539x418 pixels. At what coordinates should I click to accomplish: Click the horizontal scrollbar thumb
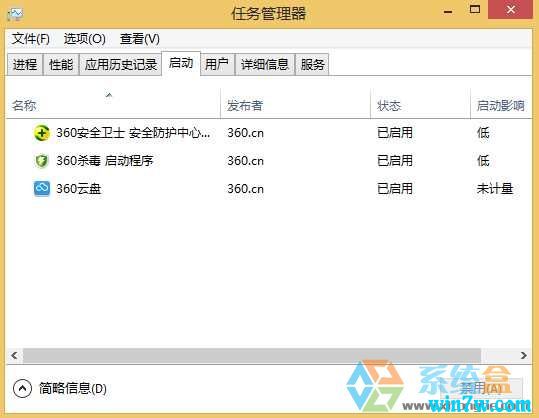pyautogui.click(x=252, y=355)
